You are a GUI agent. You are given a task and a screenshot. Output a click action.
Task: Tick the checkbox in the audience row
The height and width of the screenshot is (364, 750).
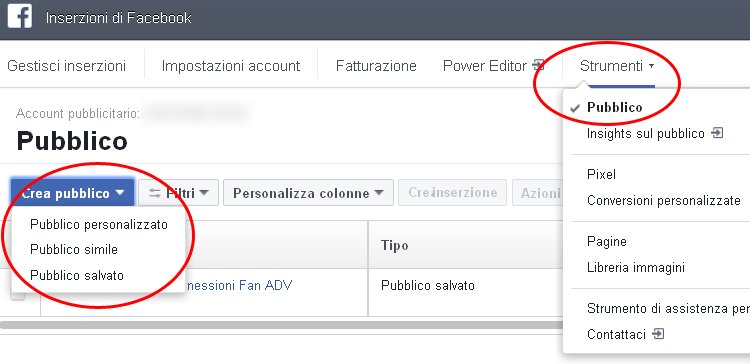click(x=18, y=295)
